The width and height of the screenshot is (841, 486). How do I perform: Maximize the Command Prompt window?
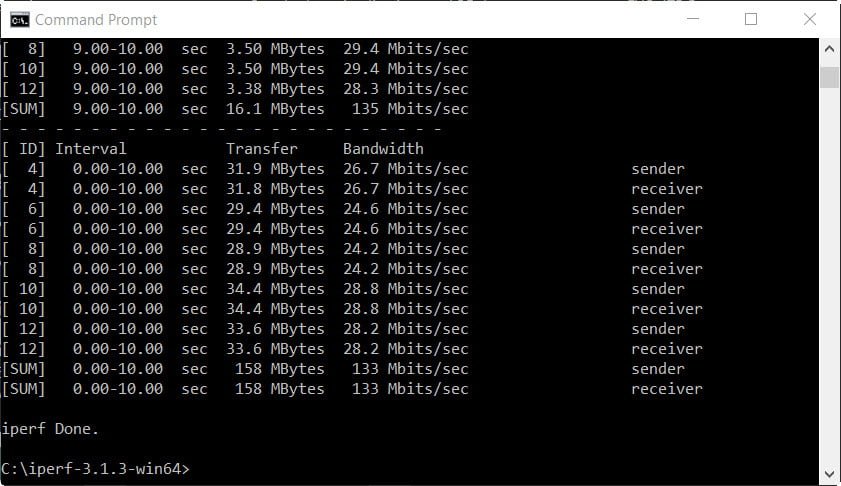coord(751,19)
